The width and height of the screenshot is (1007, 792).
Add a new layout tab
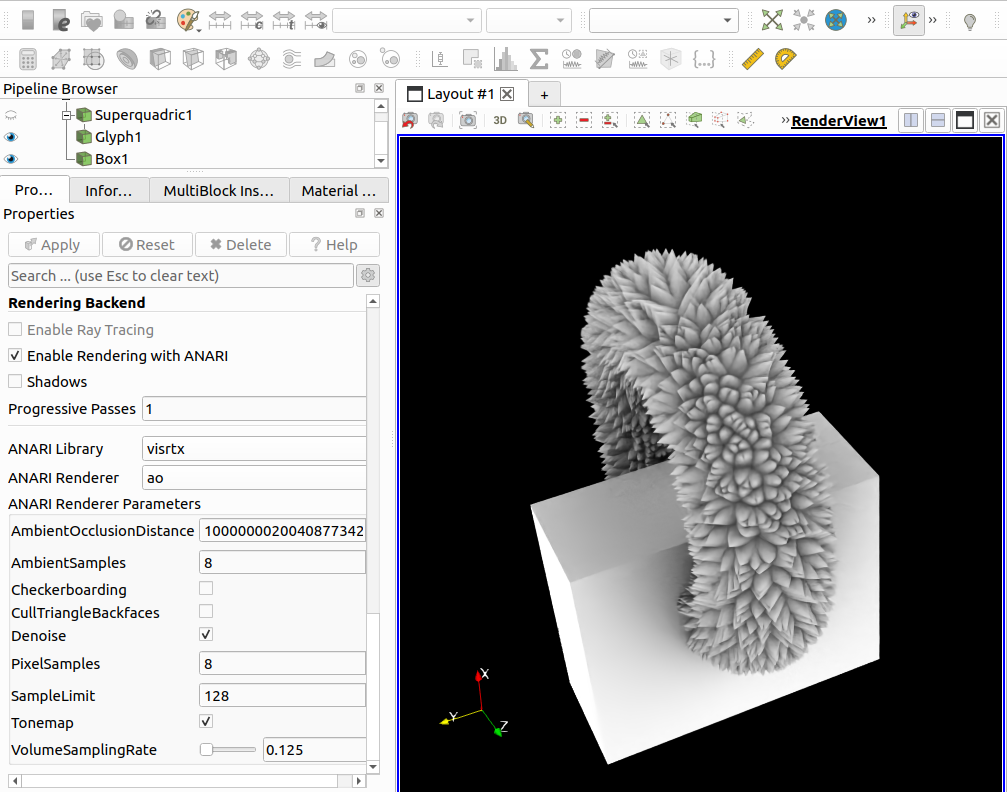tap(544, 94)
